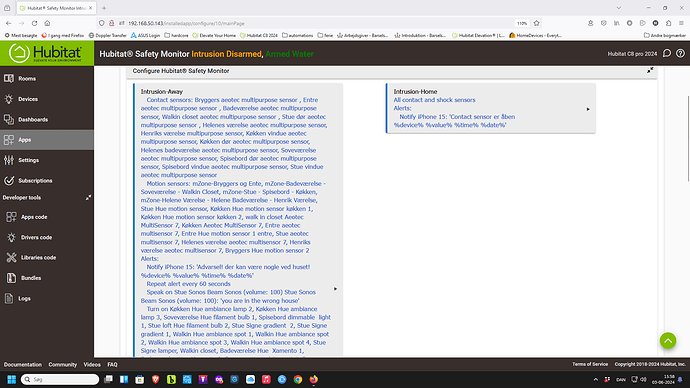690x388 pixels.
Task: Open Settings in the sidebar
Action: tap(47, 160)
